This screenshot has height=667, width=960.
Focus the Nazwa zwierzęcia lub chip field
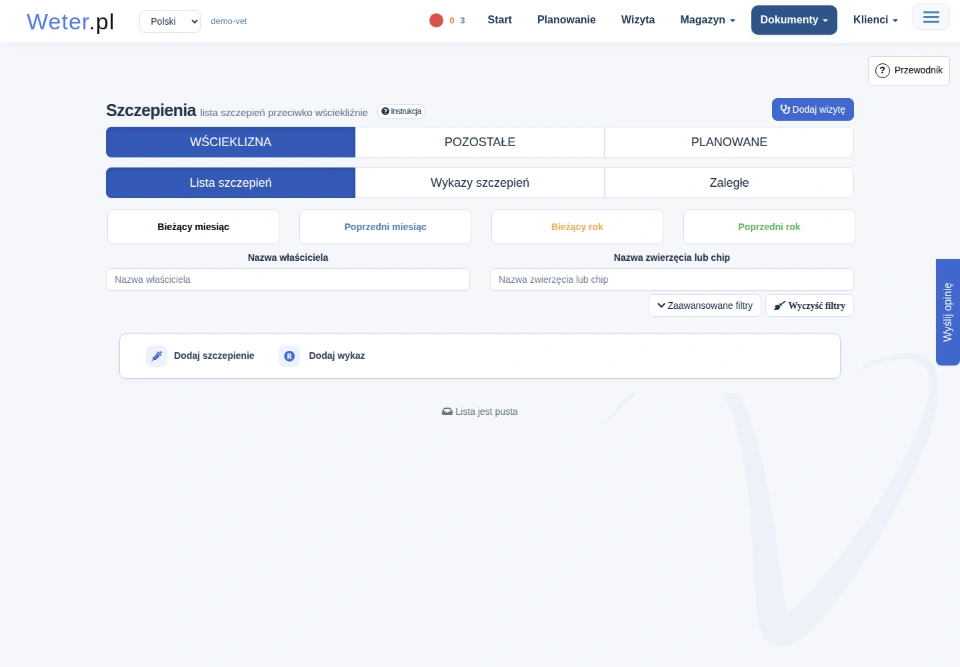[672, 279]
